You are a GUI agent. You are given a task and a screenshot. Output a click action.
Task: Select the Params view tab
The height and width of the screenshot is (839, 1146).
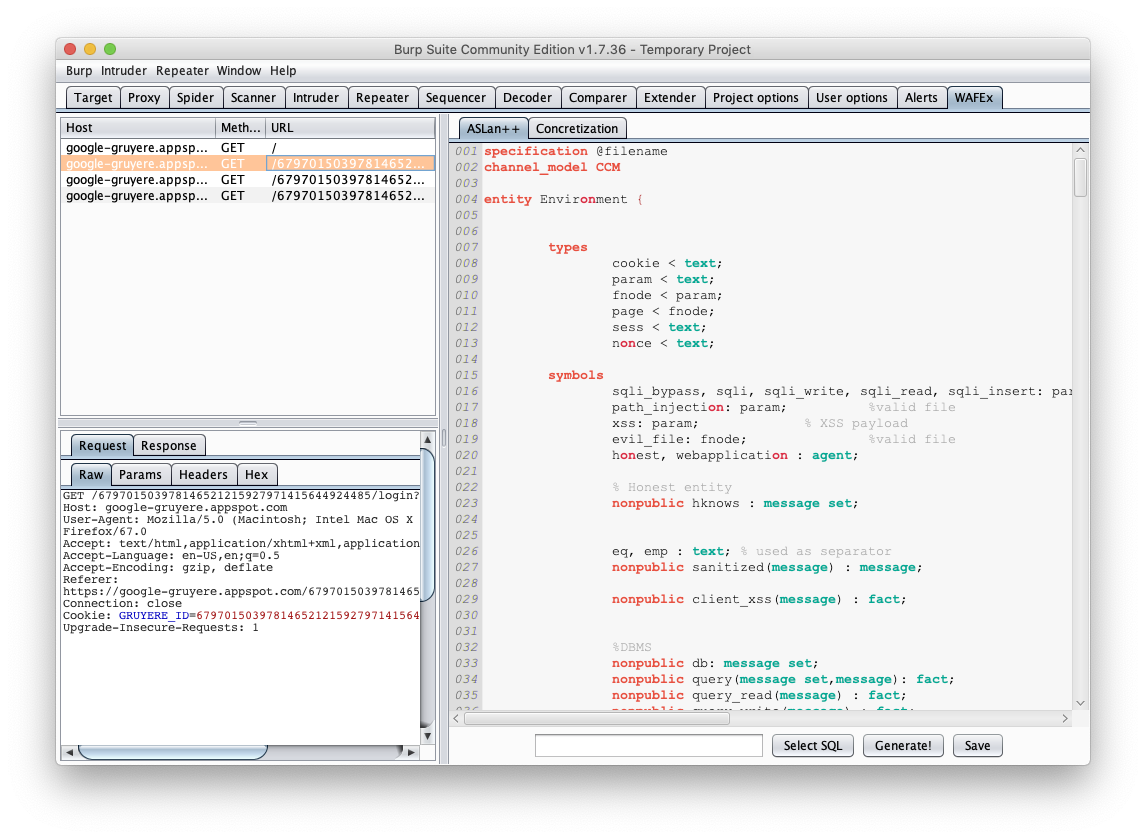[x=140, y=475]
